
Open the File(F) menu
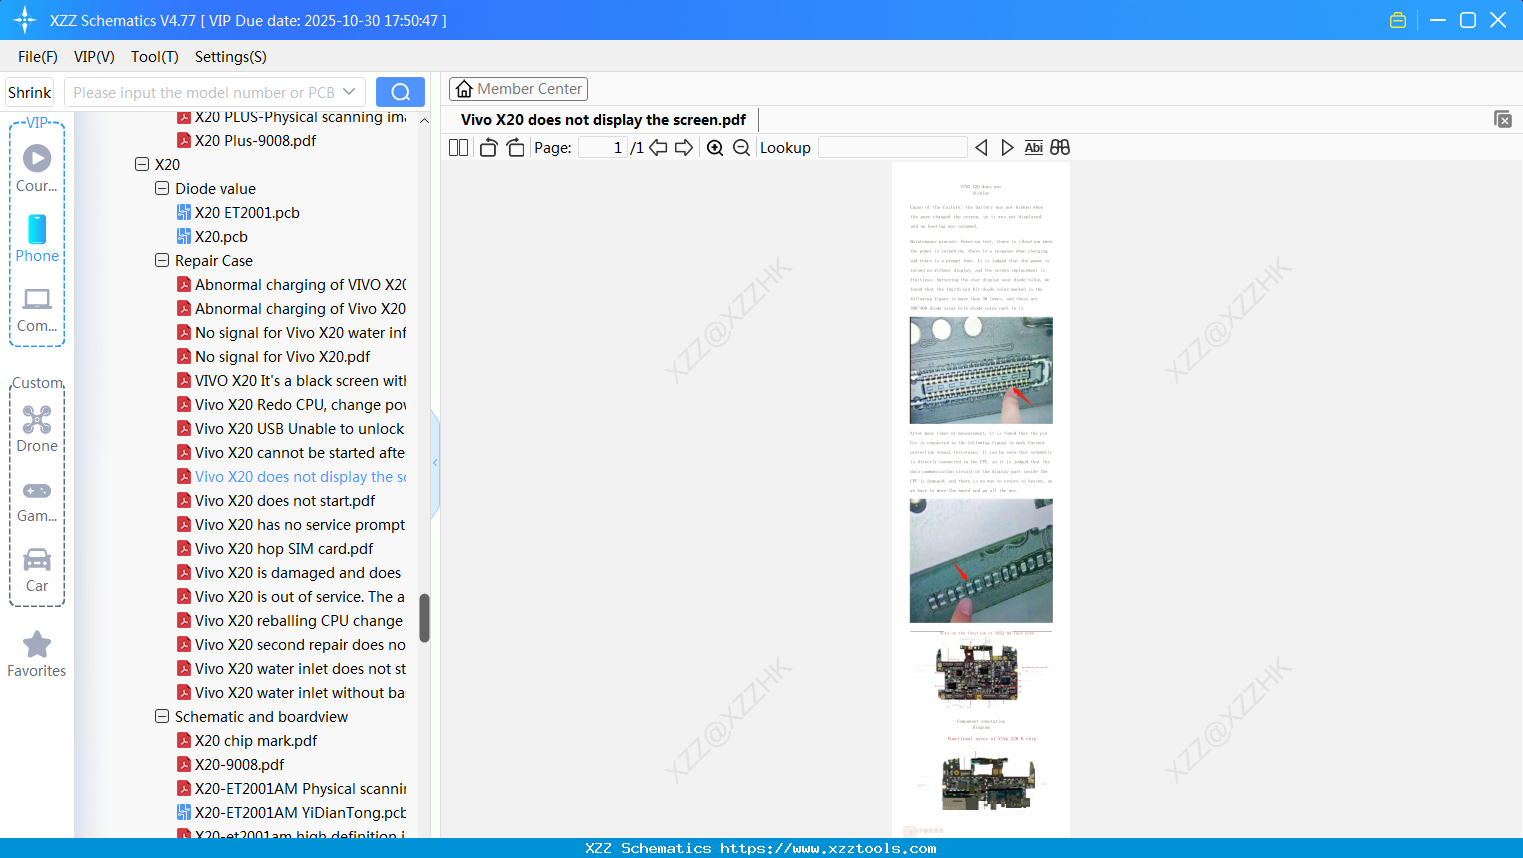click(38, 57)
